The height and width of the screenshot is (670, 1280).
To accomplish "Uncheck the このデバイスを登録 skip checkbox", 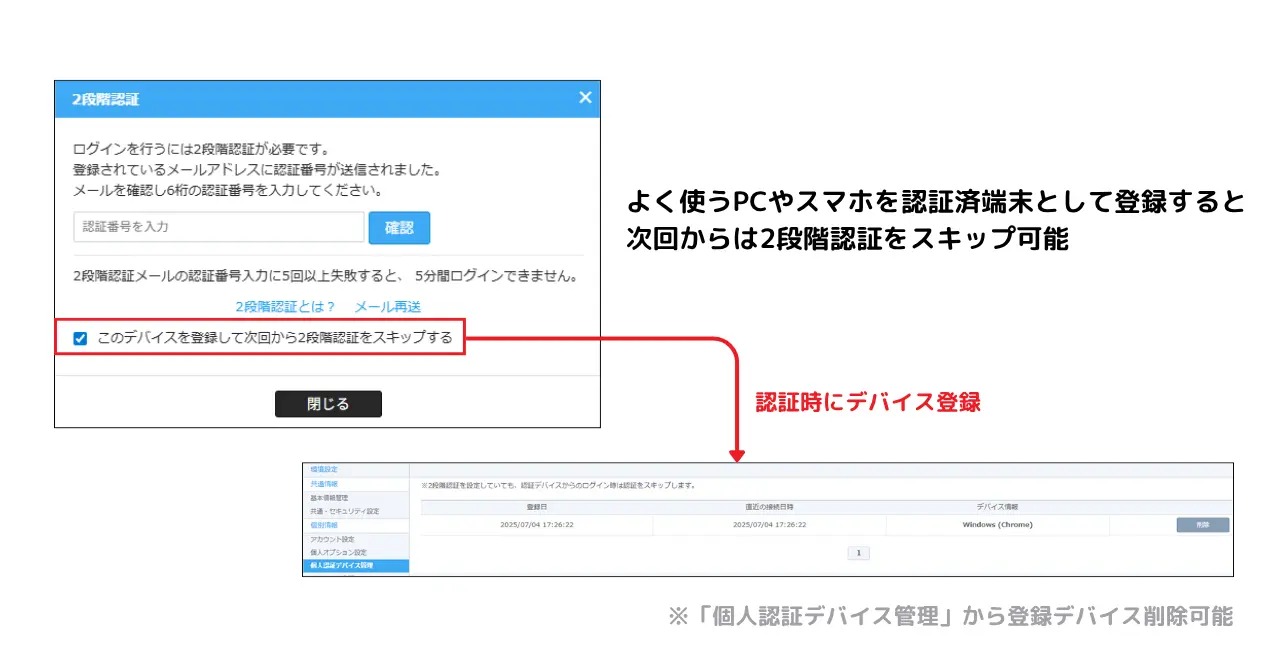I will (x=80, y=339).
